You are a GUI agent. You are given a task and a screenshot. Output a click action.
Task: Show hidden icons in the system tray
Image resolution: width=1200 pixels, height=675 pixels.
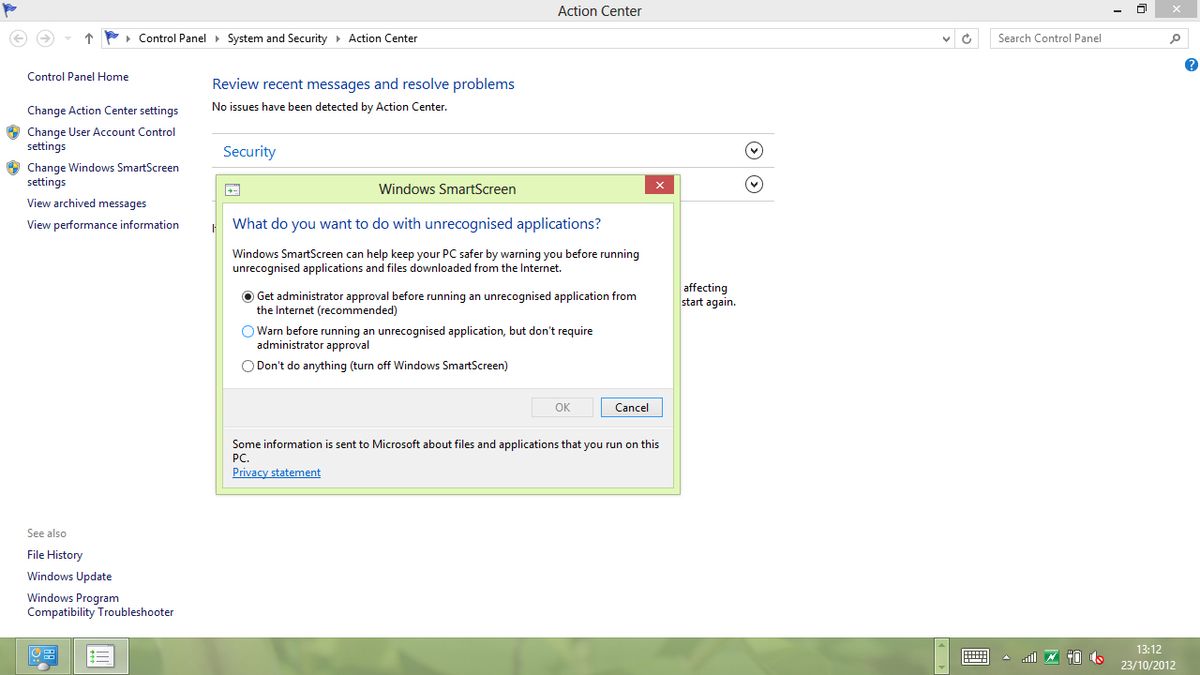tap(1007, 657)
